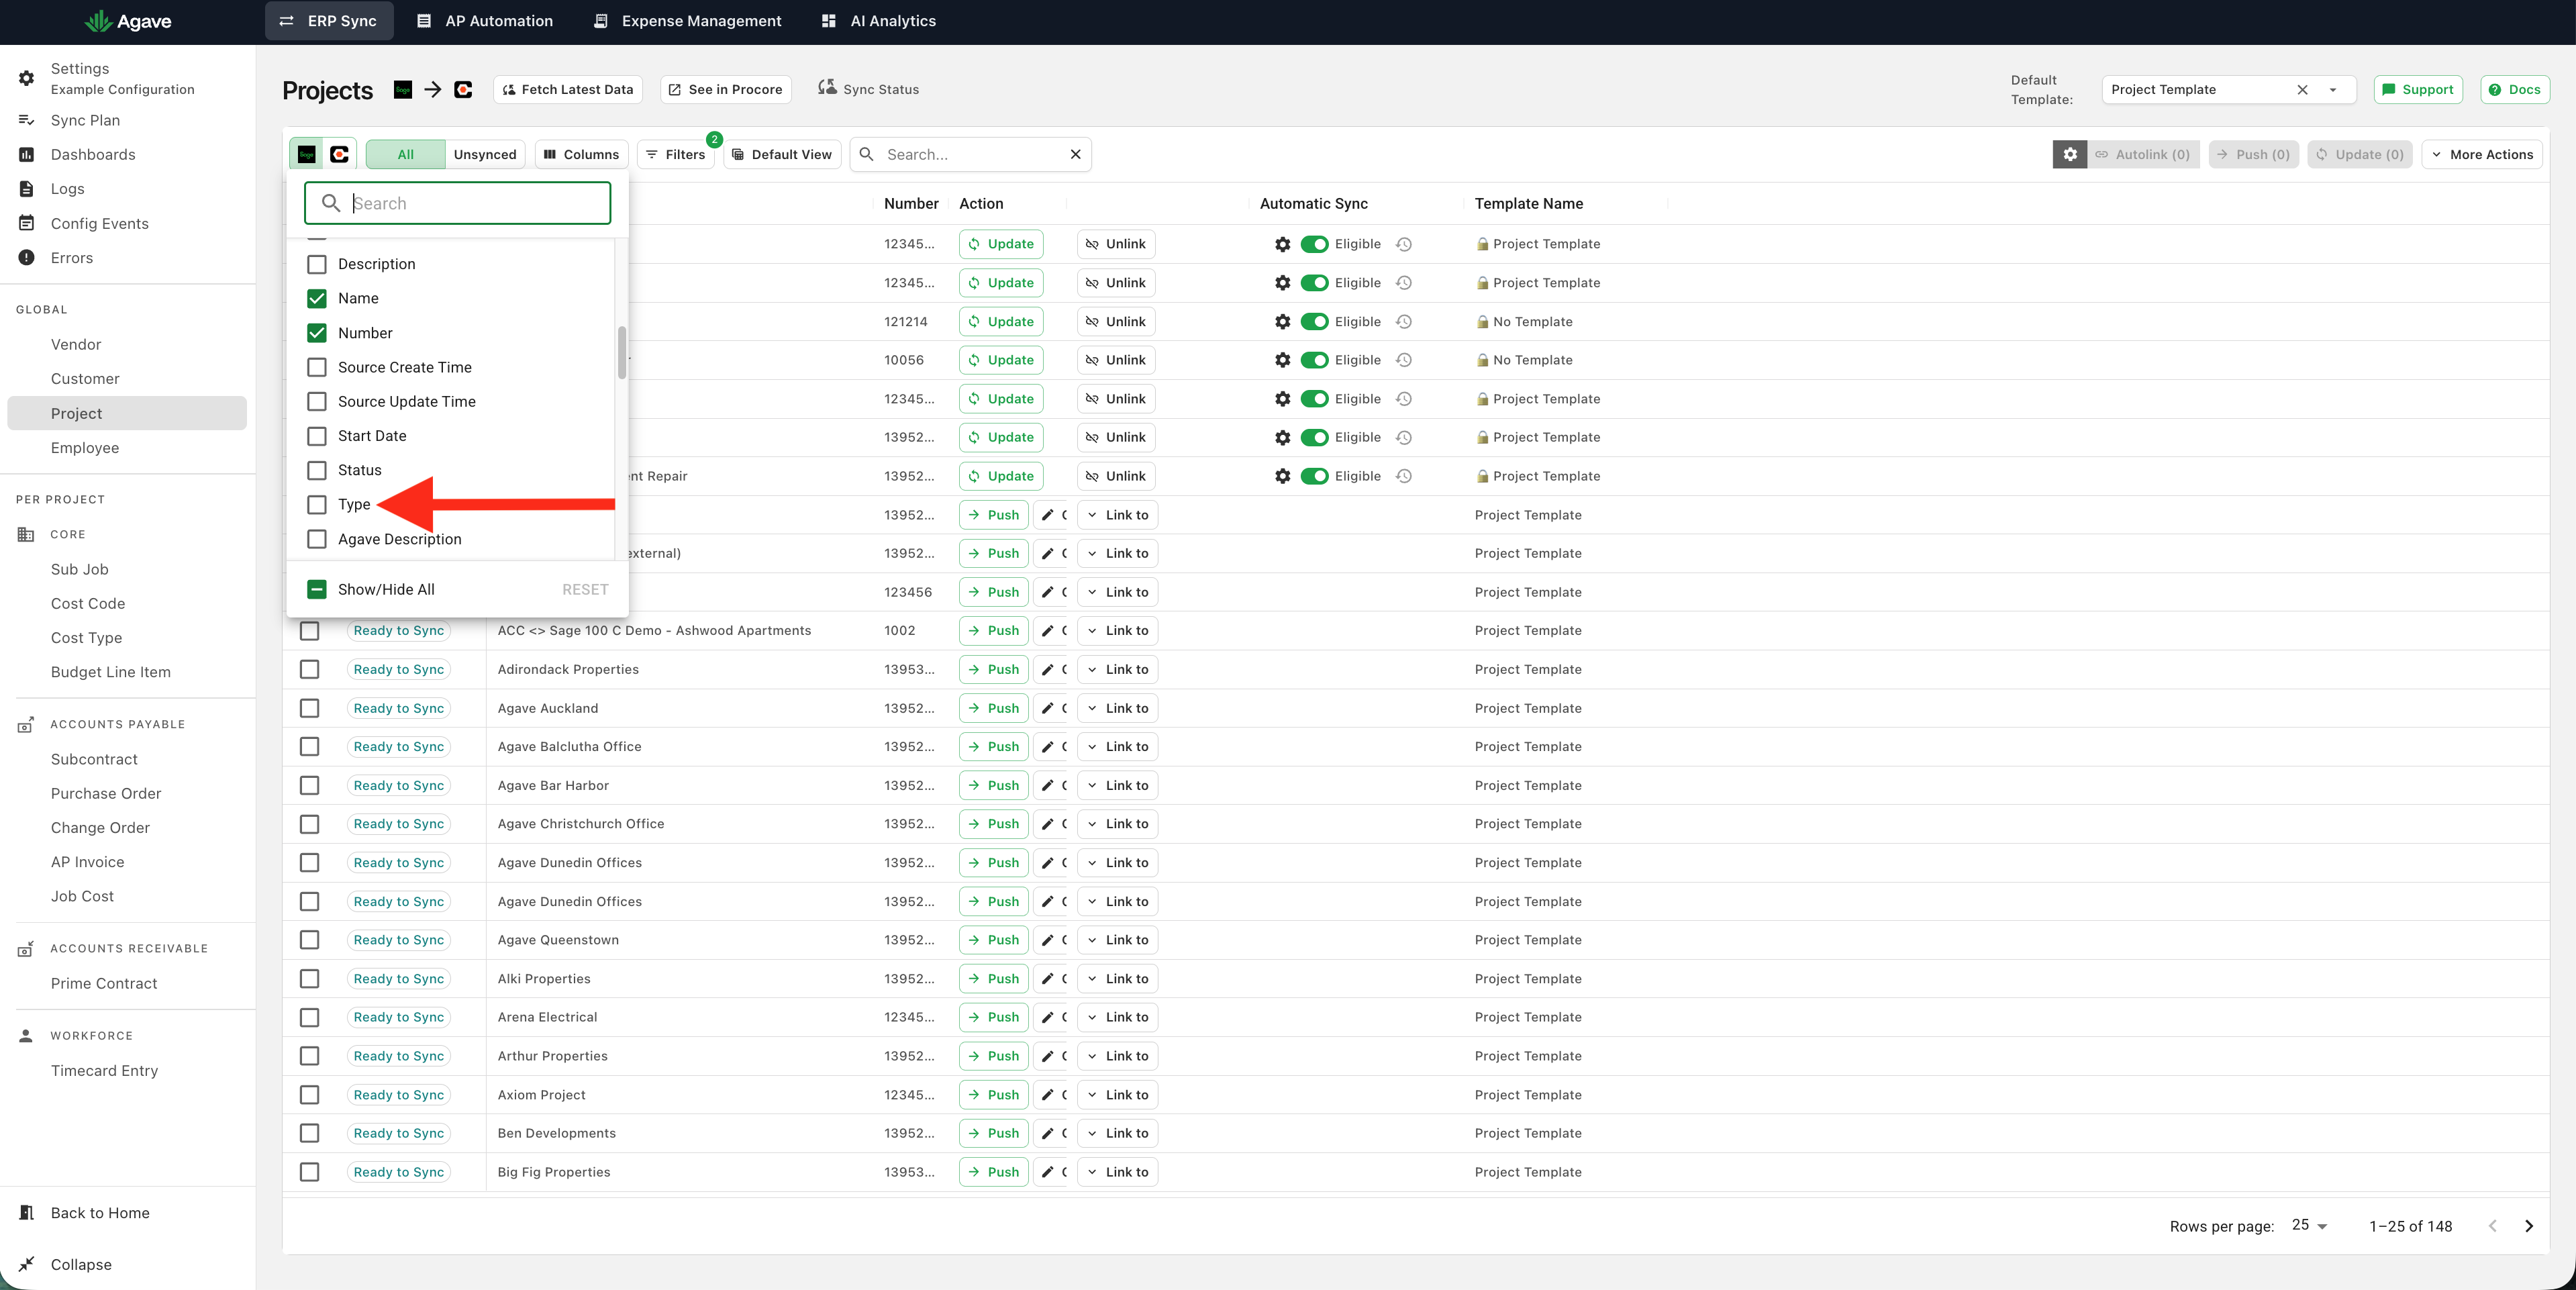The width and height of the screenshot is (2576, 1290).
Task: Open the Errors alert icon
Action: coord(27,257)
